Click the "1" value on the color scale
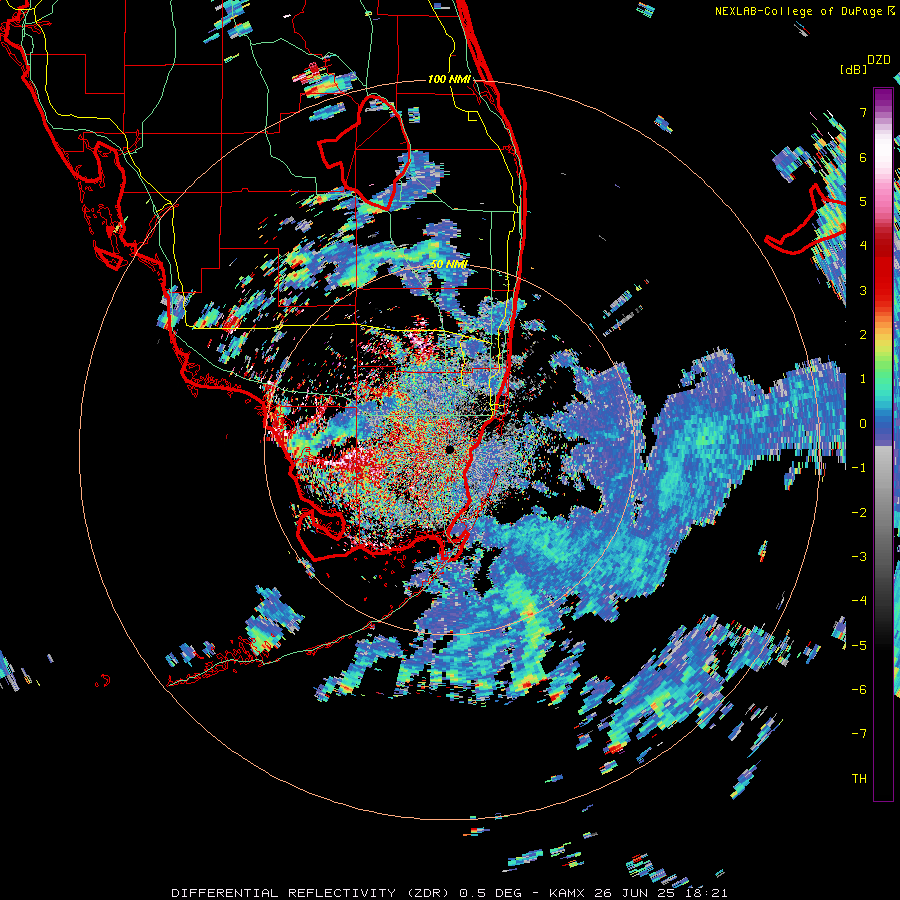Image resolution: width=900 pixels, height=900 pixels. pyautogui.click(x=863, y=379)
